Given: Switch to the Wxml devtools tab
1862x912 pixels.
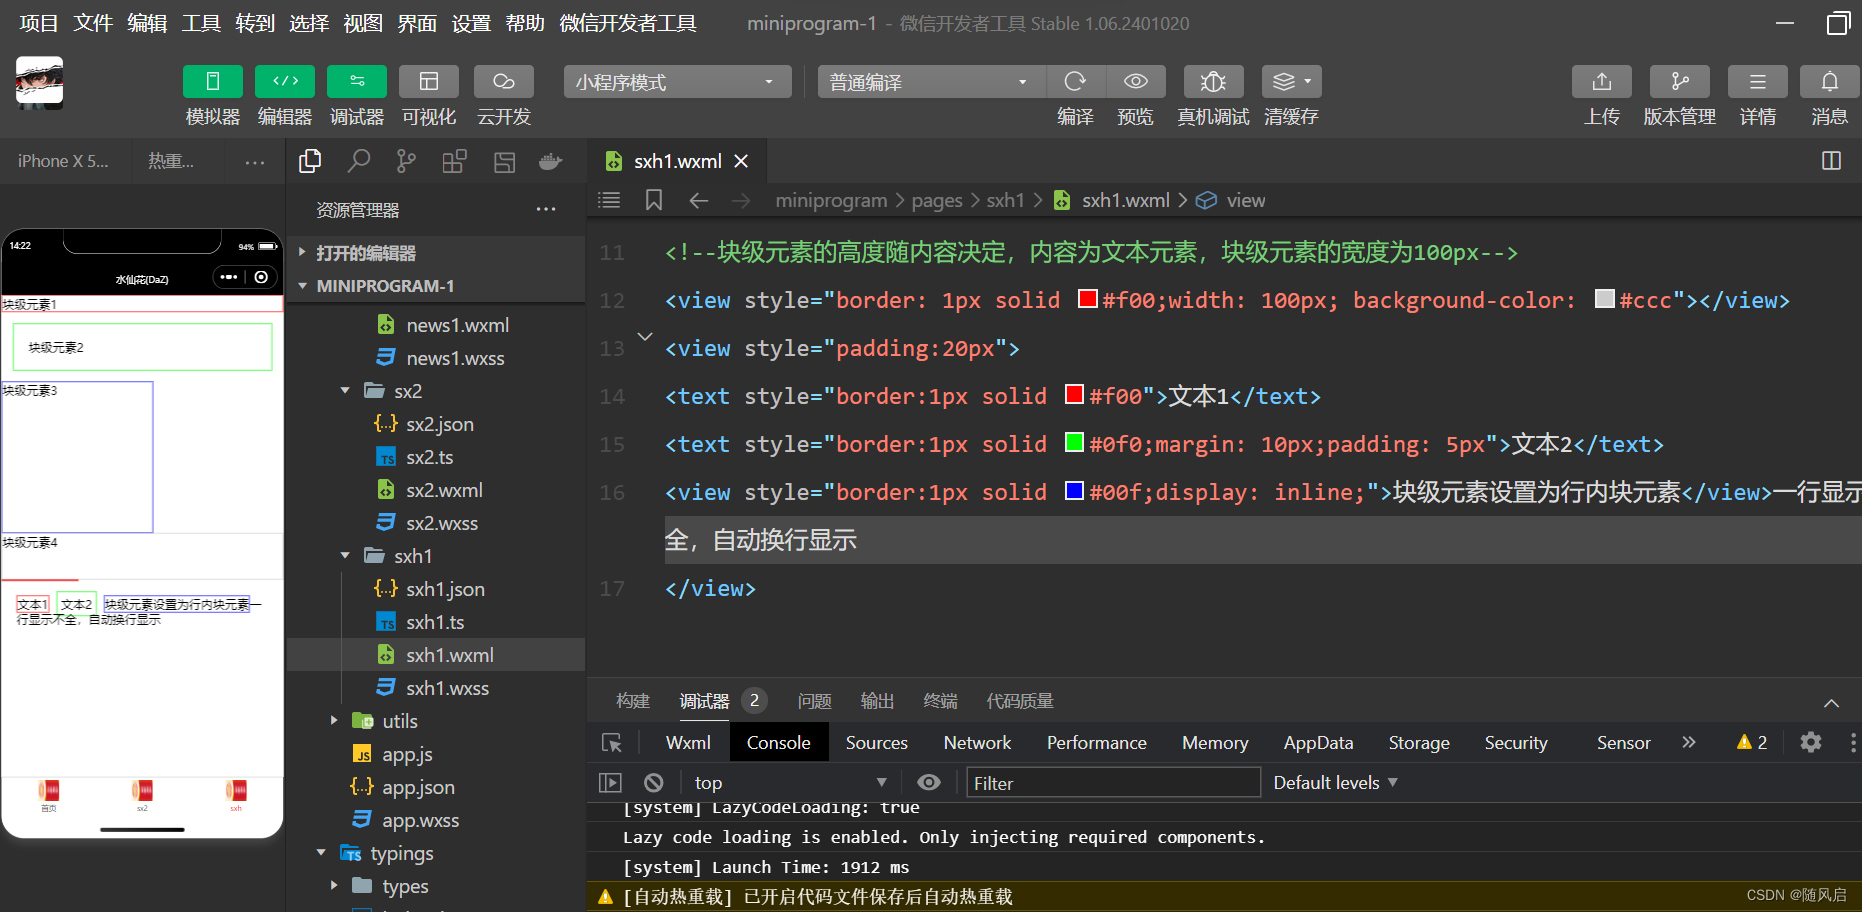Looking at the screenshot, I should click(x=688, y=742).
